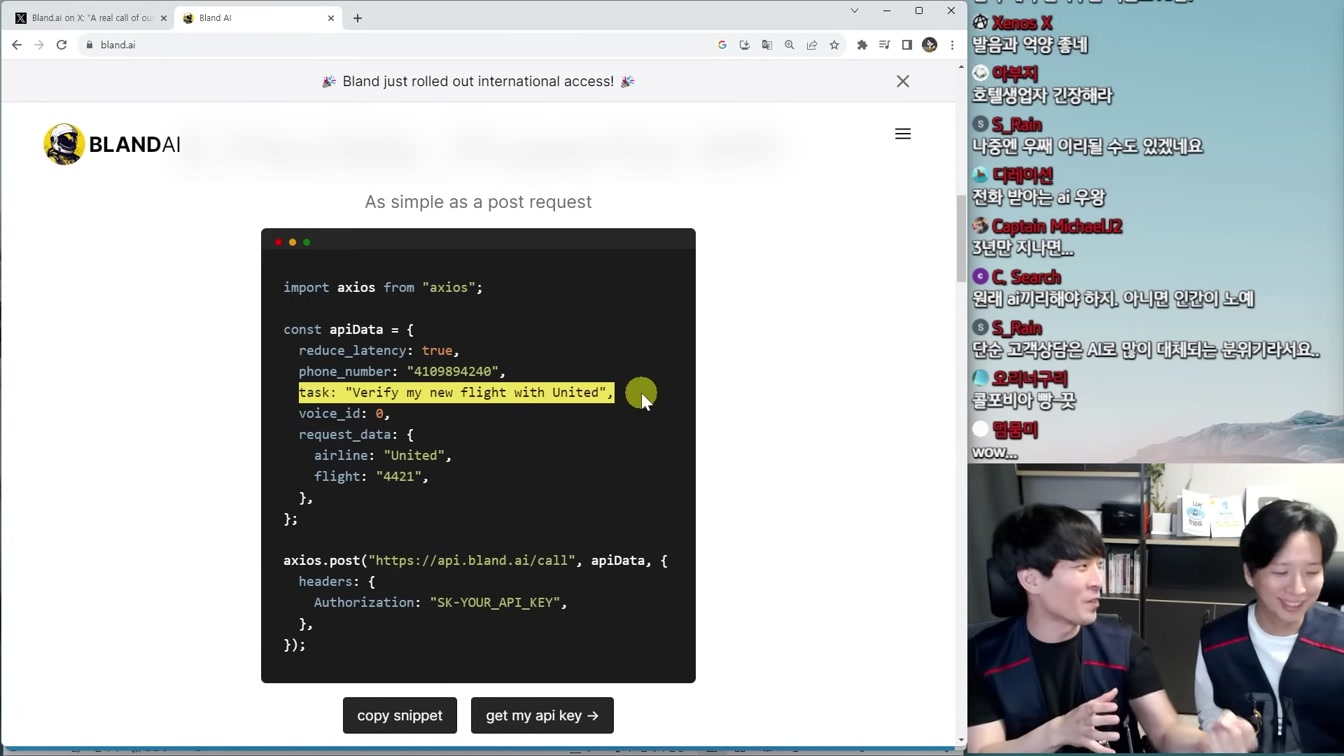1344x756 pixels.
Task: Click the green dot on code window
Action: (x=307, y=242)
